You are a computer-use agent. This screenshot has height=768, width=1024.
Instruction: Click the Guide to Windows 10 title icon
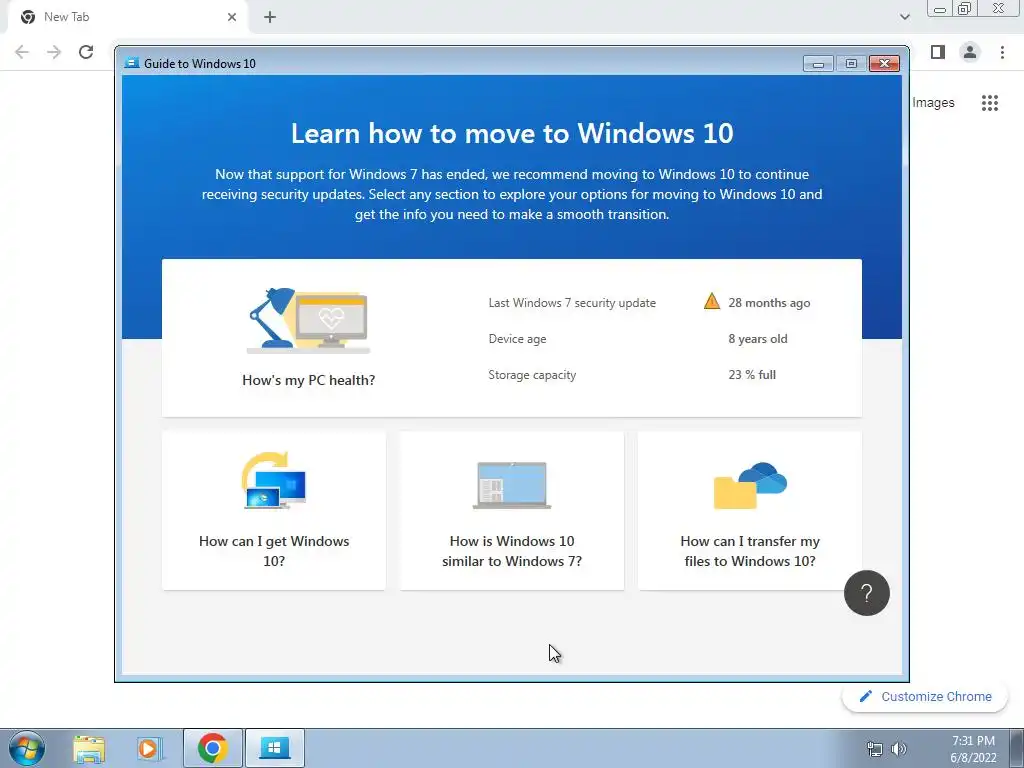click(x=132, y=63)
